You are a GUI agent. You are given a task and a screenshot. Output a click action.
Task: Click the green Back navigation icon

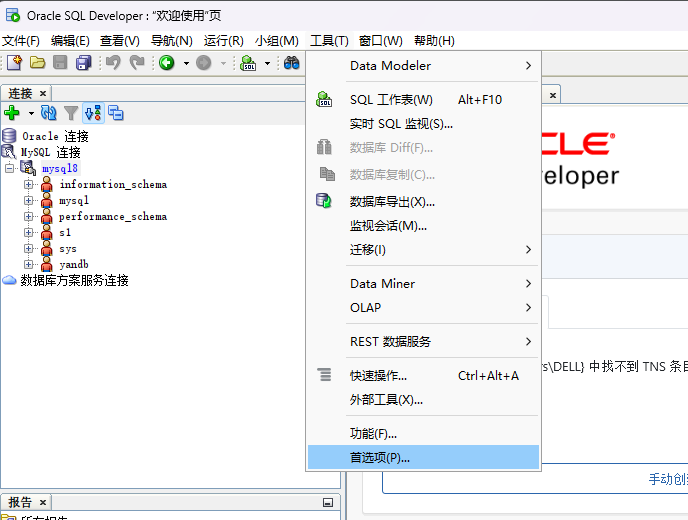click(167, 63)
